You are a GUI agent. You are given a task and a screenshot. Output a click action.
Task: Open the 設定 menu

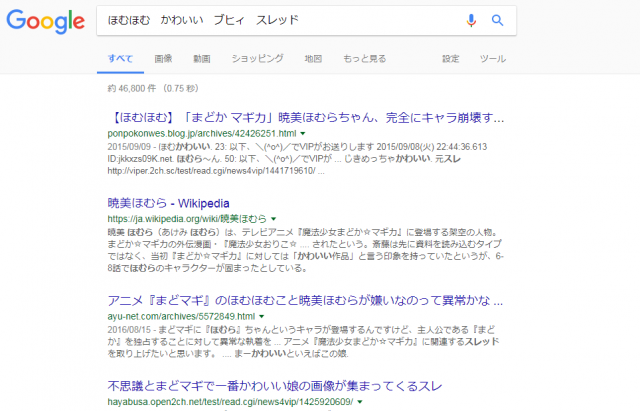pos(451,58)
